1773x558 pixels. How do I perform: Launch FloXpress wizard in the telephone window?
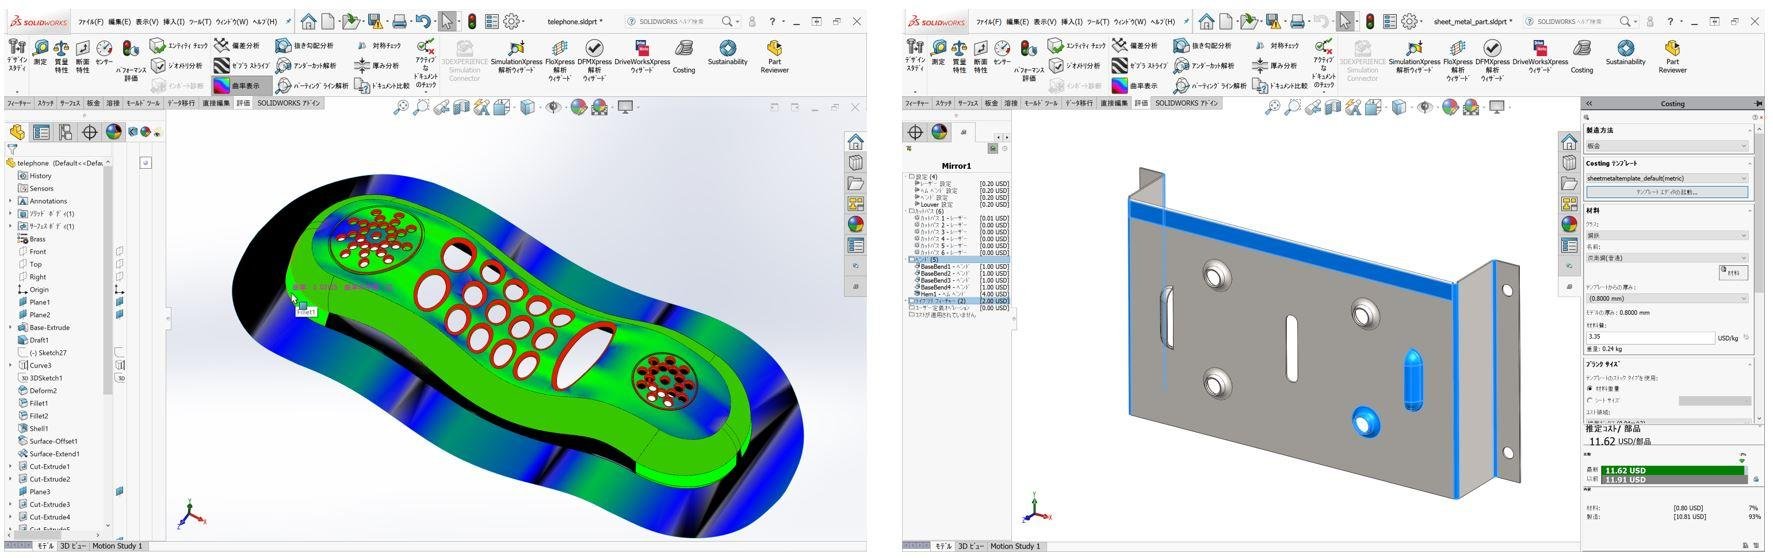559,58
